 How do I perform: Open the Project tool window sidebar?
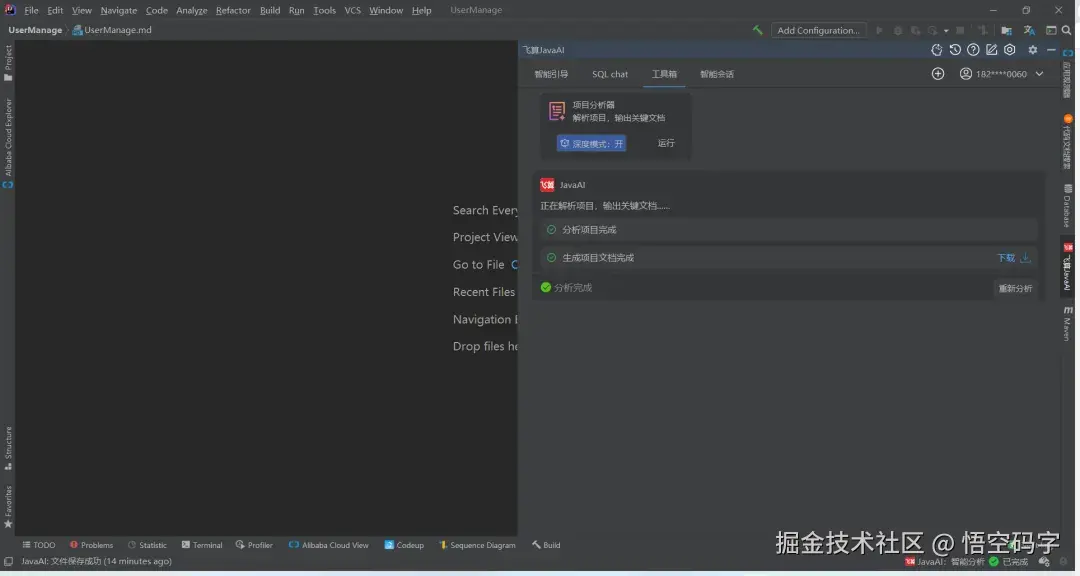[8, 63]
